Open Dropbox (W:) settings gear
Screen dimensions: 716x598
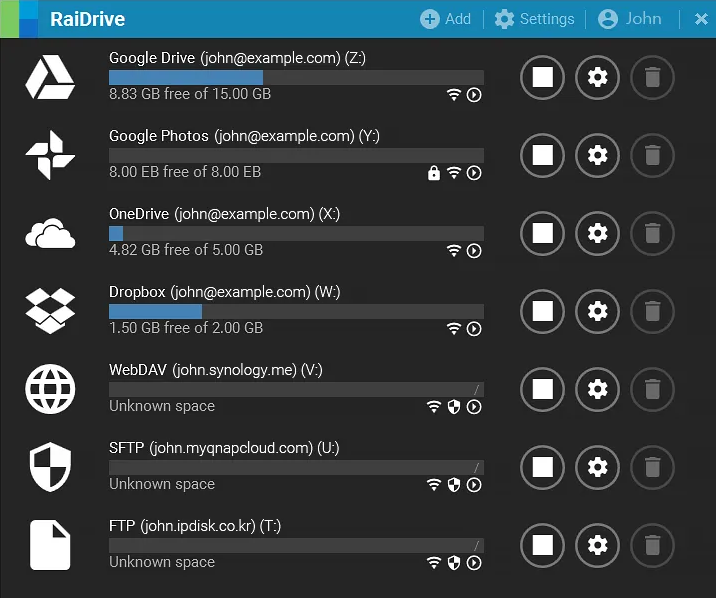(597, 311)
